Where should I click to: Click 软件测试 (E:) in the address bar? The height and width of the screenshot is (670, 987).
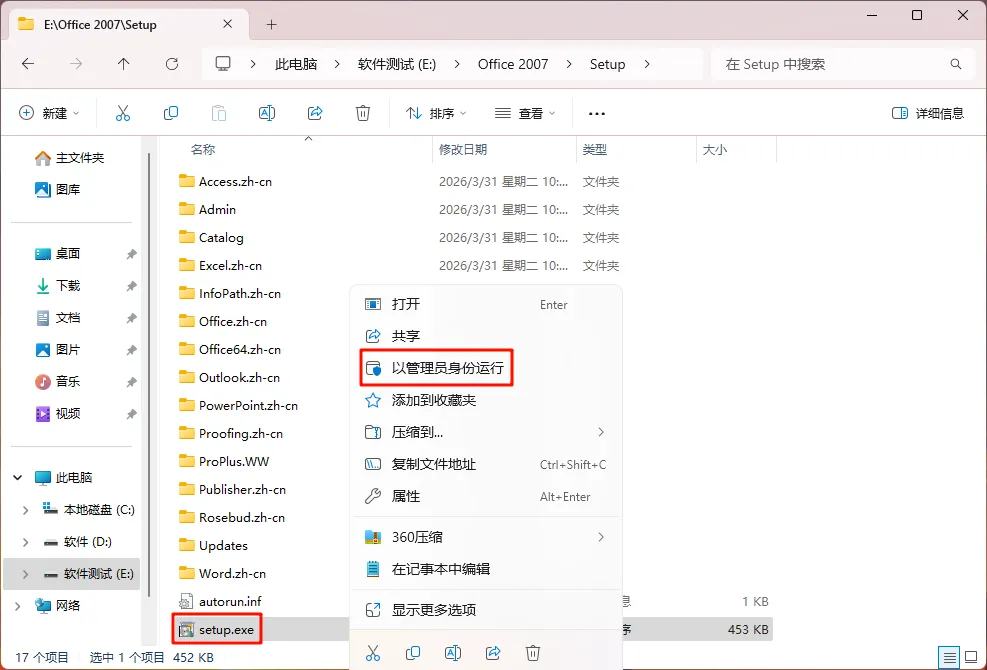click(397, 64)
